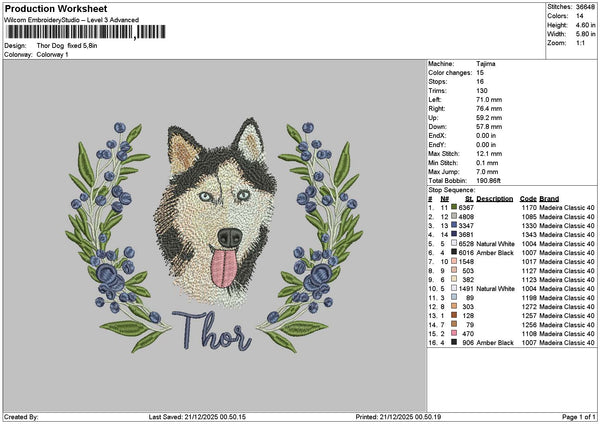Click the green swatch for stop 1

pos(454,207)
